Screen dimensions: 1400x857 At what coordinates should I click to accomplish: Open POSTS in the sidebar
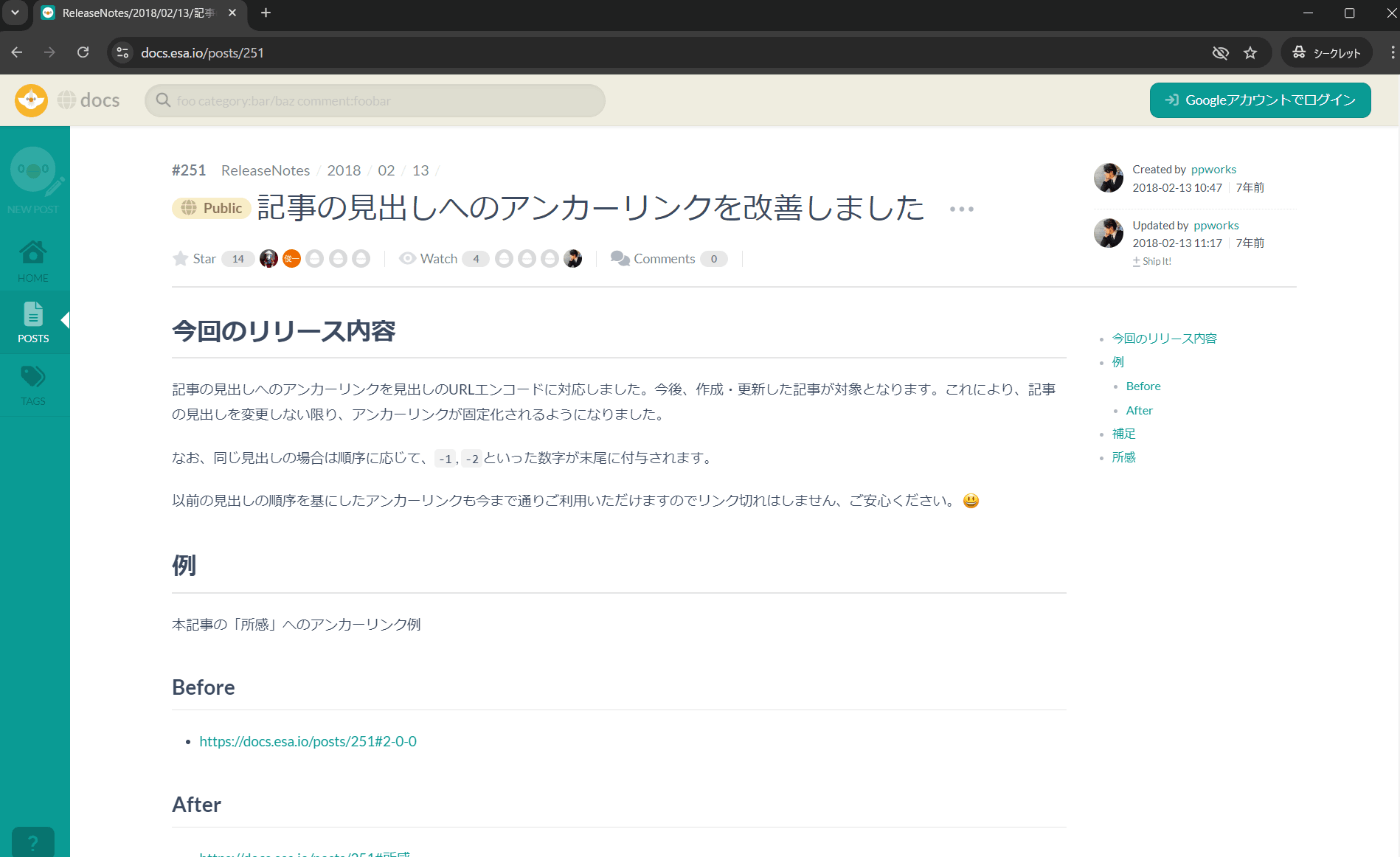point(32,322)
